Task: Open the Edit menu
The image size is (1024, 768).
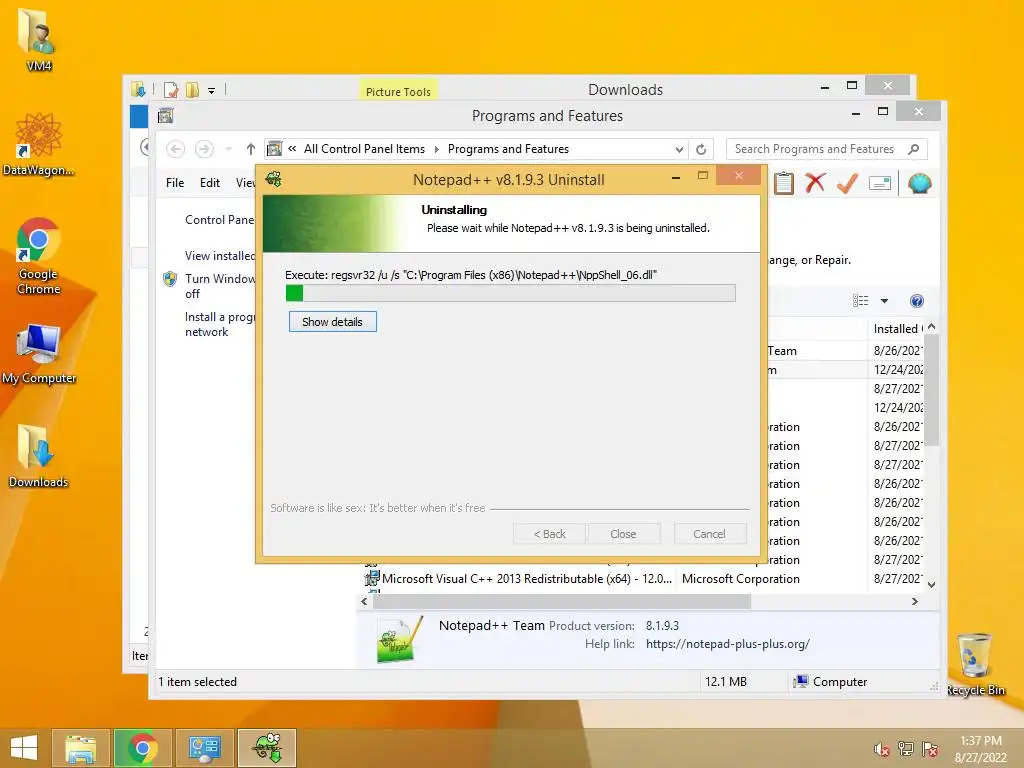Action: click(x=210, y=183)
